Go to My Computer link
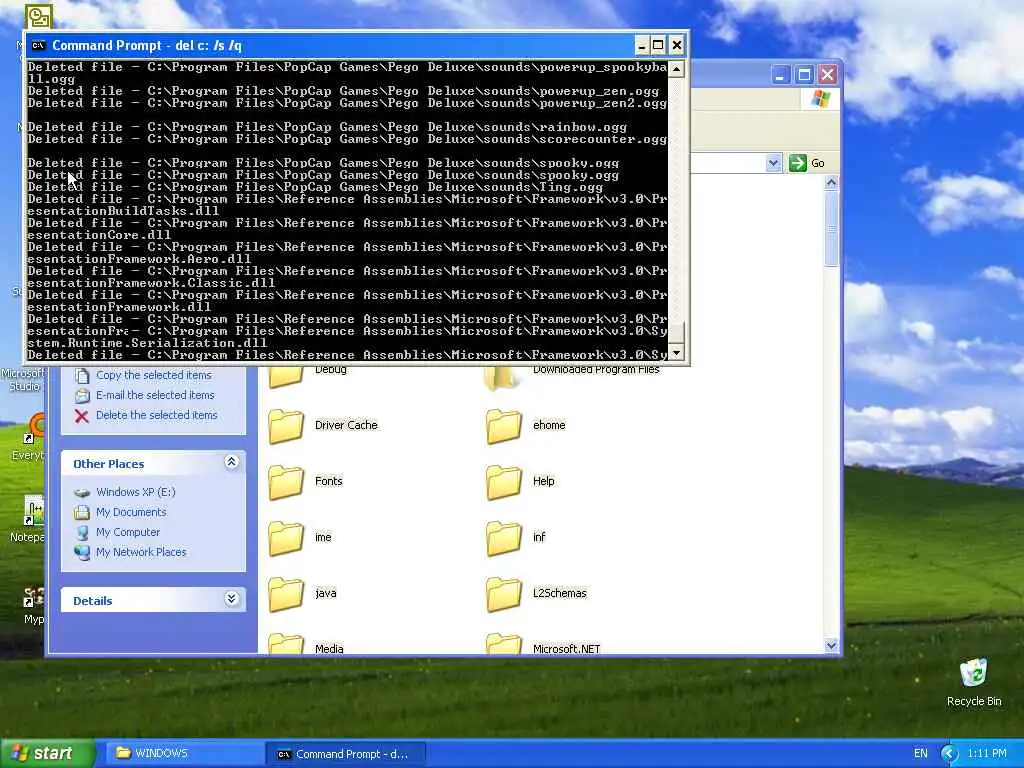The width and height of the screenshot is (1024, 768). (128, 532)
